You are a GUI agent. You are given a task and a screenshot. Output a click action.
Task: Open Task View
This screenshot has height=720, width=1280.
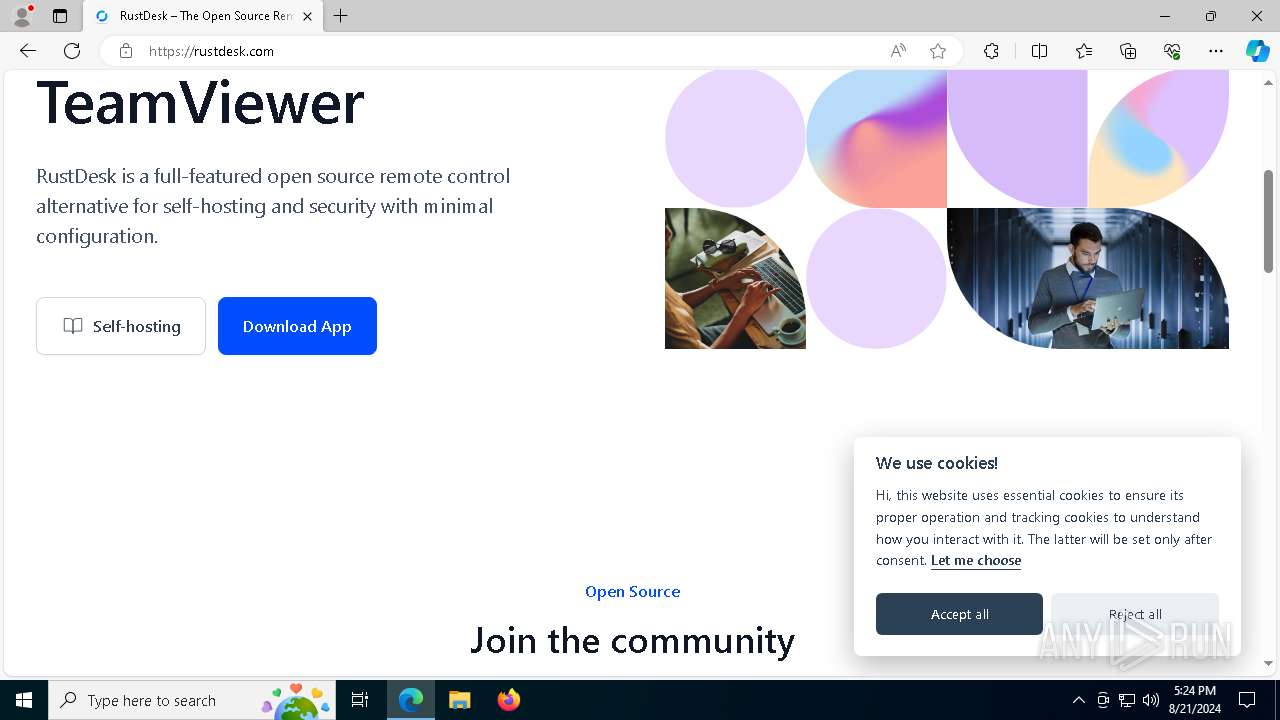360,700
